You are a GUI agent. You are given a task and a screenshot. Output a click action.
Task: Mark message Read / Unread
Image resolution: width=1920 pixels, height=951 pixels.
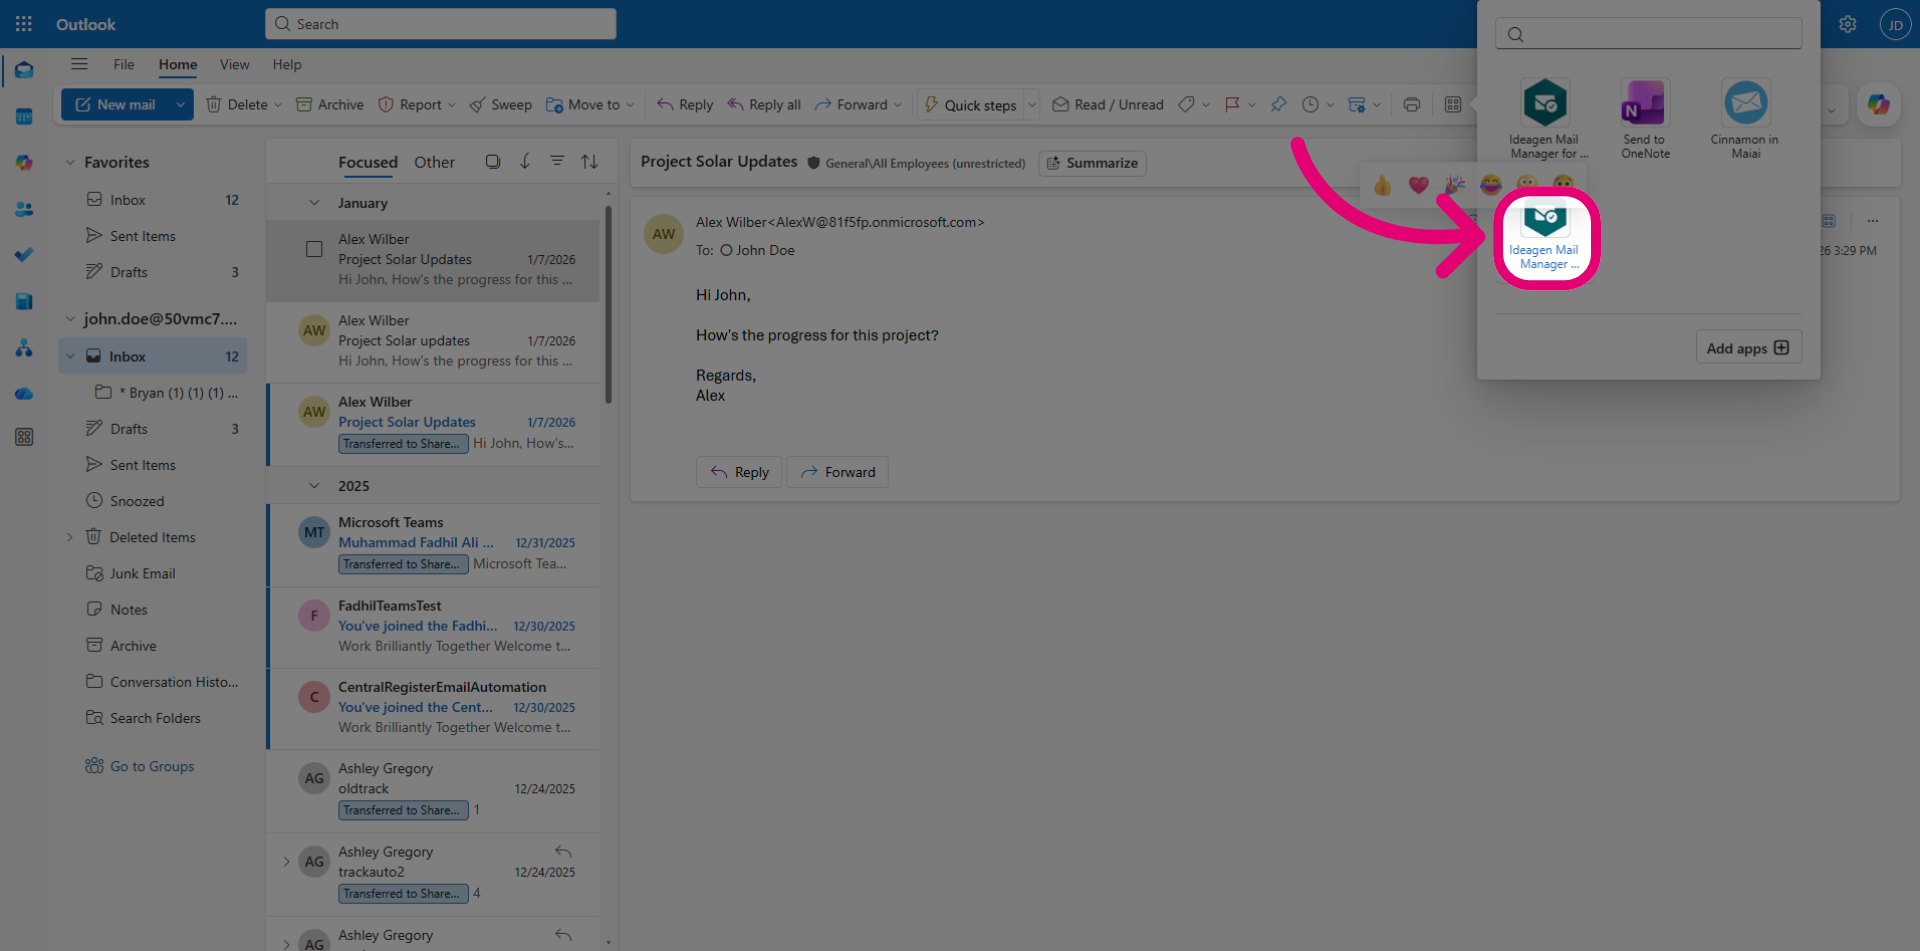(1108, 104)
